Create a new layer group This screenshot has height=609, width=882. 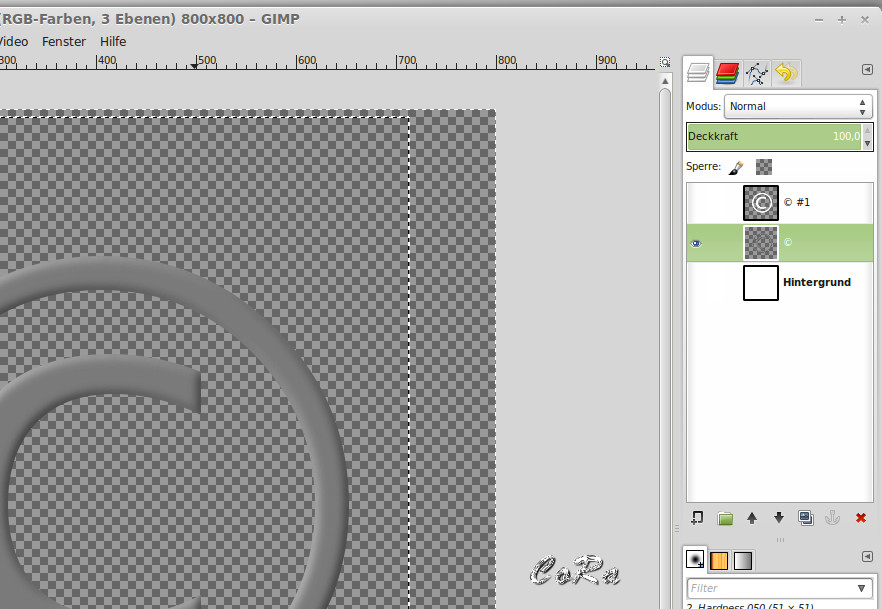pyautogui.click(x=725, y=518)
